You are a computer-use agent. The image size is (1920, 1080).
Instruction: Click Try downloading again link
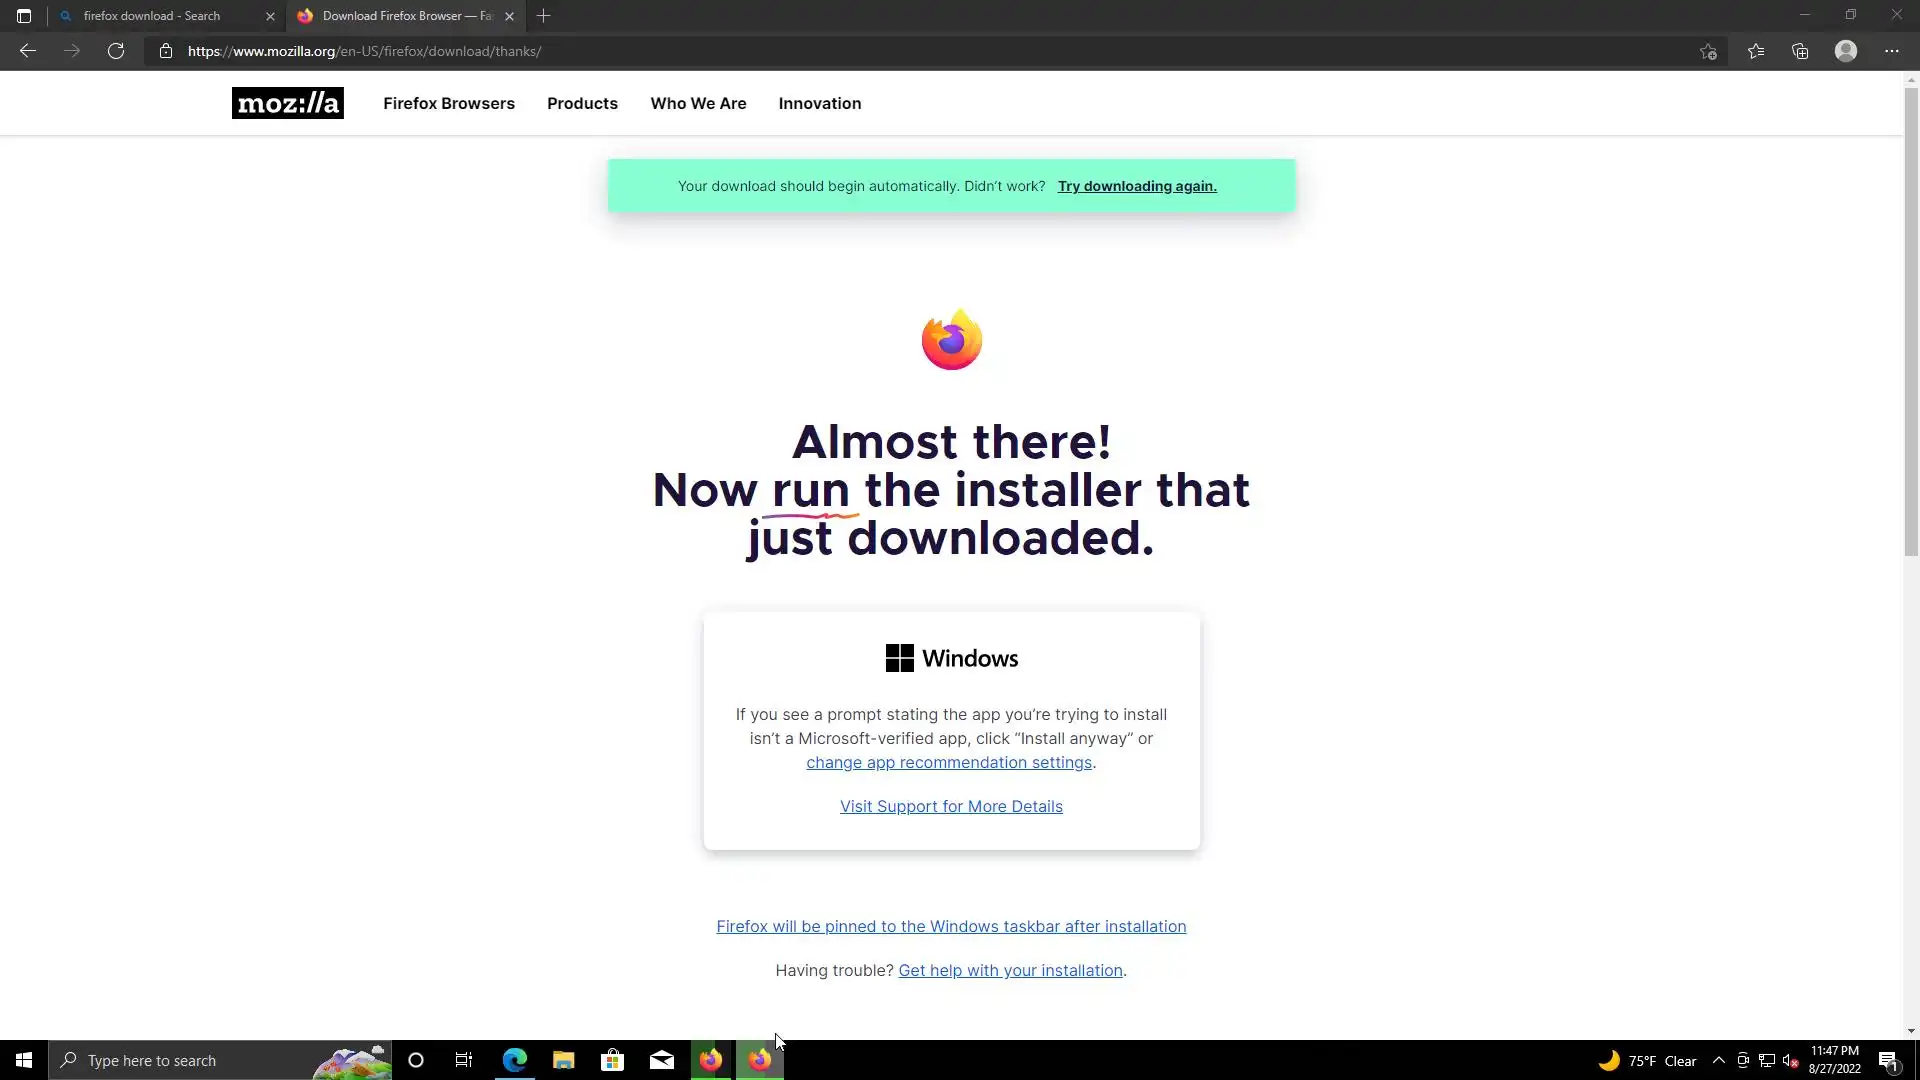1137,186
